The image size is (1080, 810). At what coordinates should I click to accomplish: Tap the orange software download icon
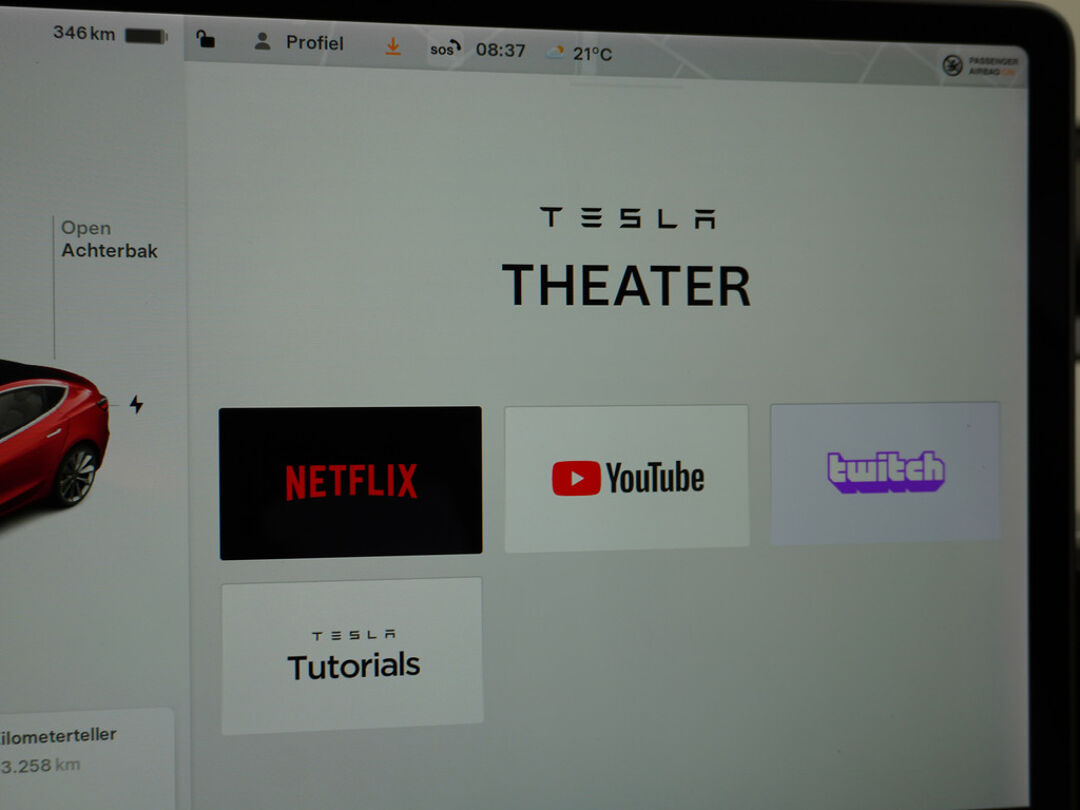(393, 47)
